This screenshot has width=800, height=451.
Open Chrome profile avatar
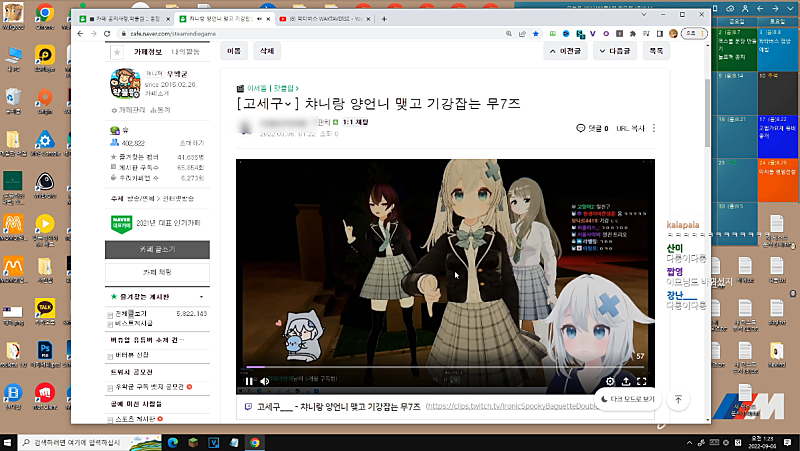[673, 34]
